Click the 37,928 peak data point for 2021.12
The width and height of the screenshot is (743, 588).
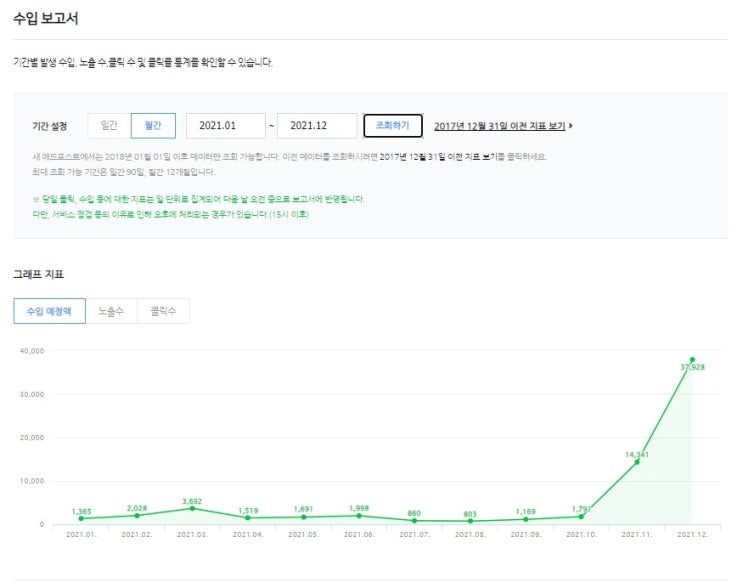click(x=692, y=360)
